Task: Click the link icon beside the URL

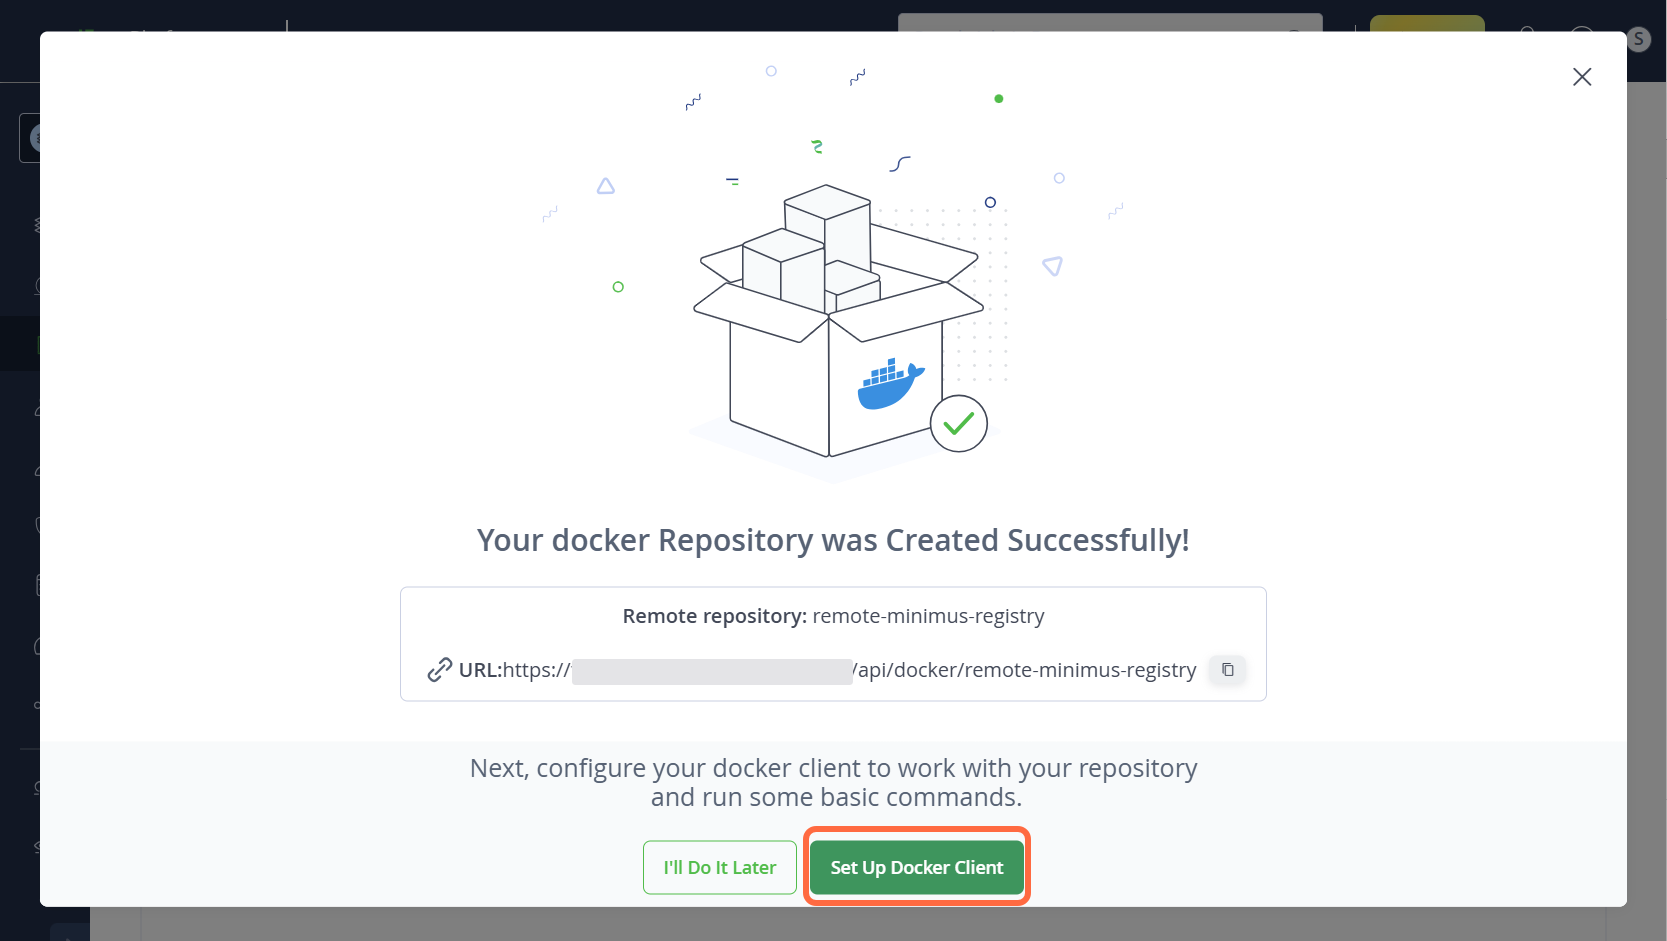Action: (x=438, y=669)
